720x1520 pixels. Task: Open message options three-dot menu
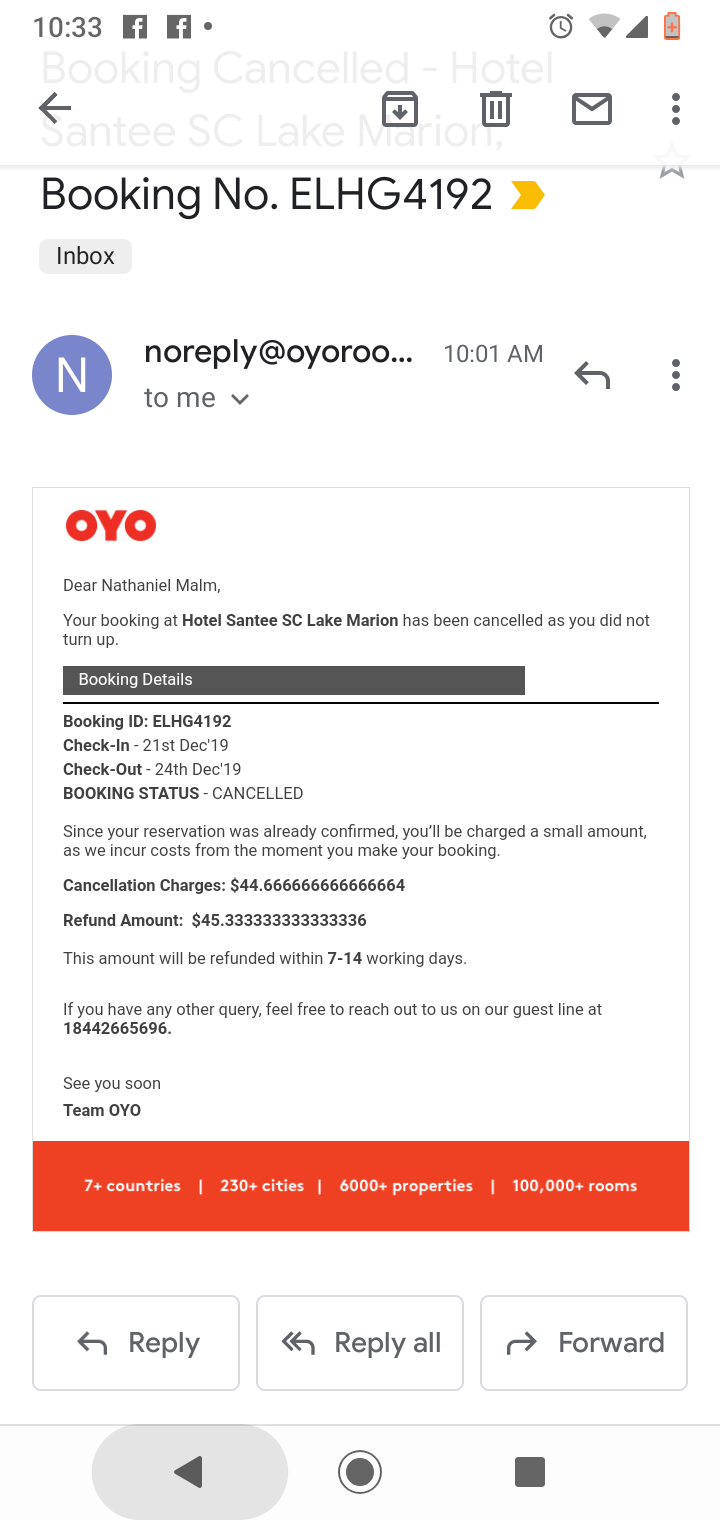pyautogui.click(x=676, y=375)
